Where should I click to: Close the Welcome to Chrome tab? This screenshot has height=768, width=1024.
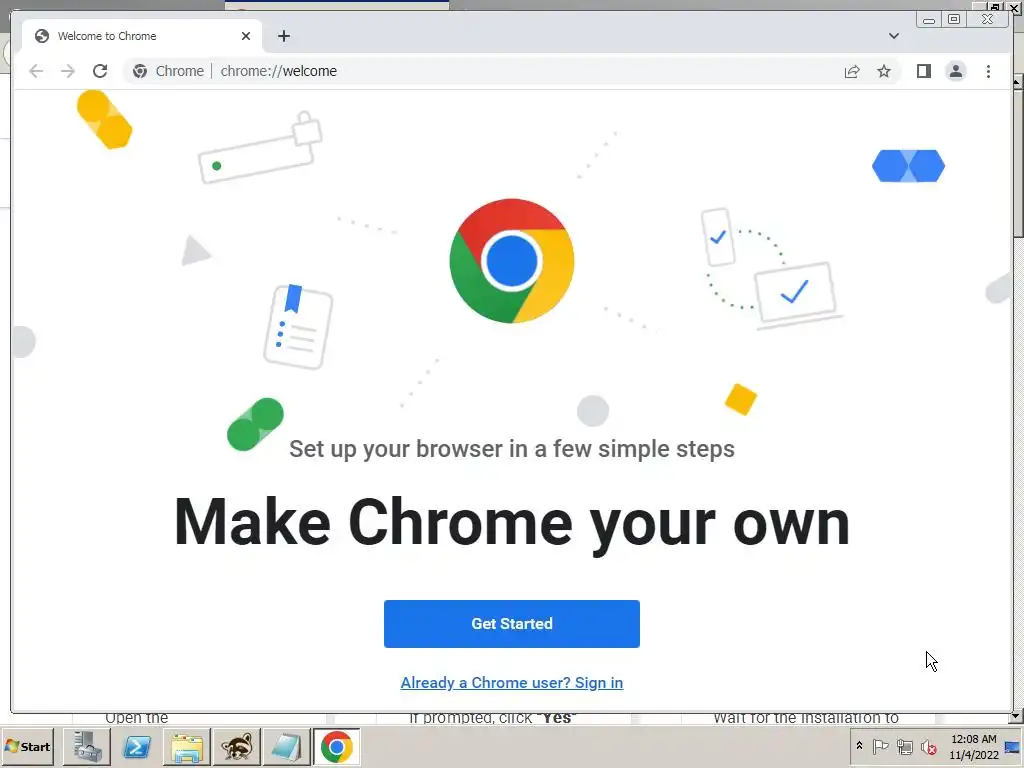point(246,36)
